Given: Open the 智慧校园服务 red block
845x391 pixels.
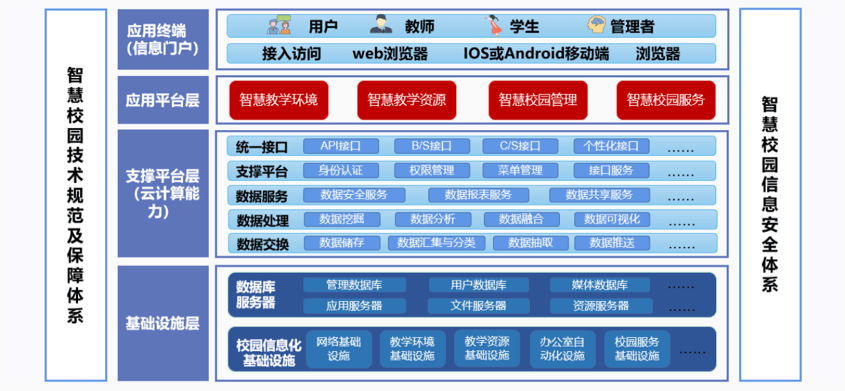Looking at the screenshot, I should (666, 100).
